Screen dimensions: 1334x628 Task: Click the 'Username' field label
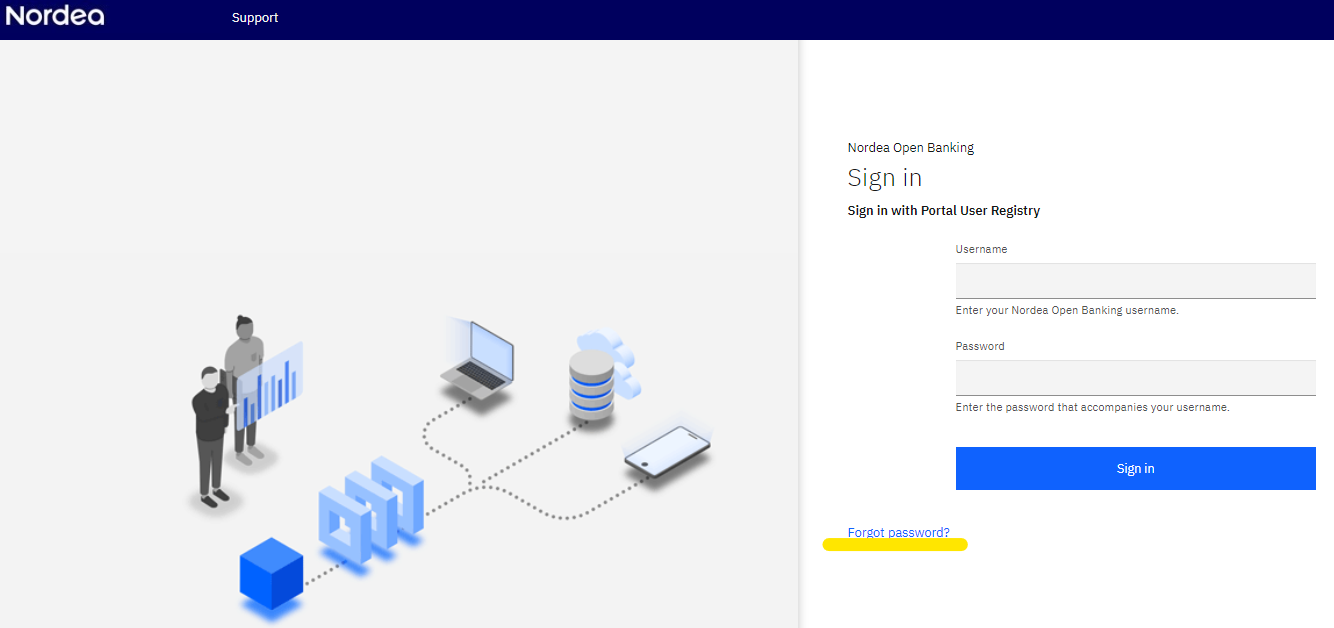(981, 249)
